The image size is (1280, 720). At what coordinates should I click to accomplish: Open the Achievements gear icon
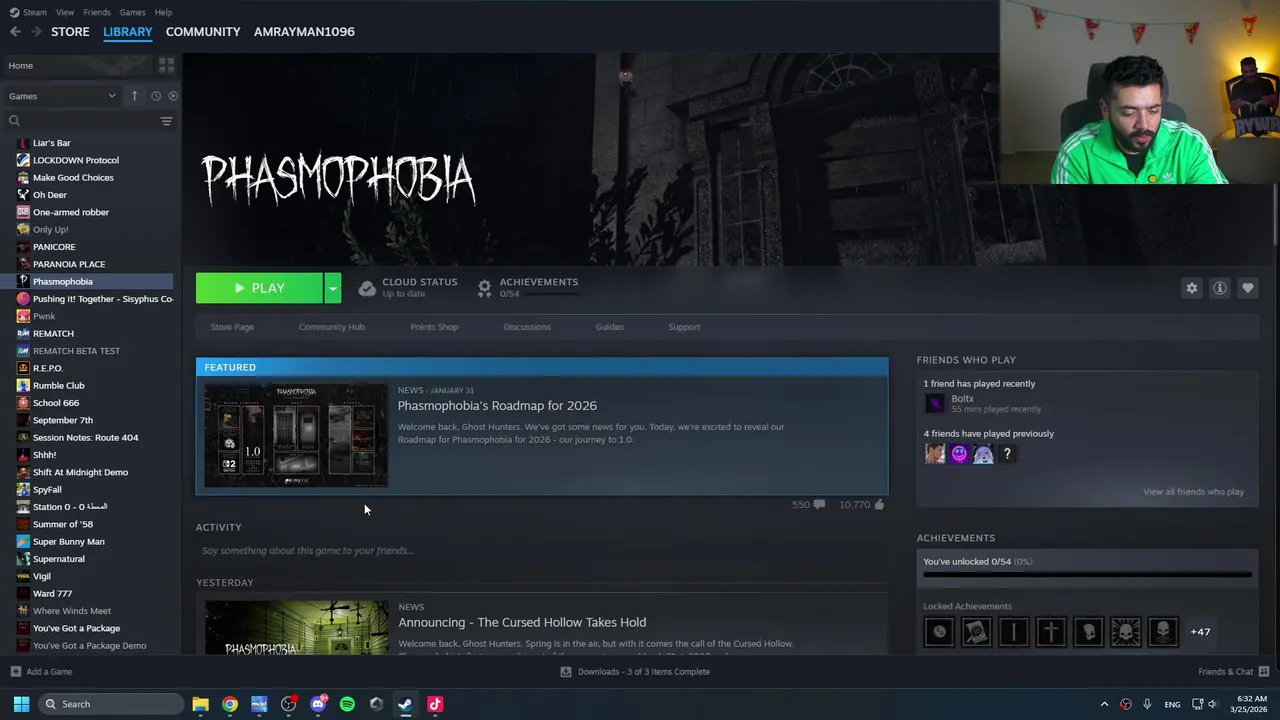(x=485, y=288)
